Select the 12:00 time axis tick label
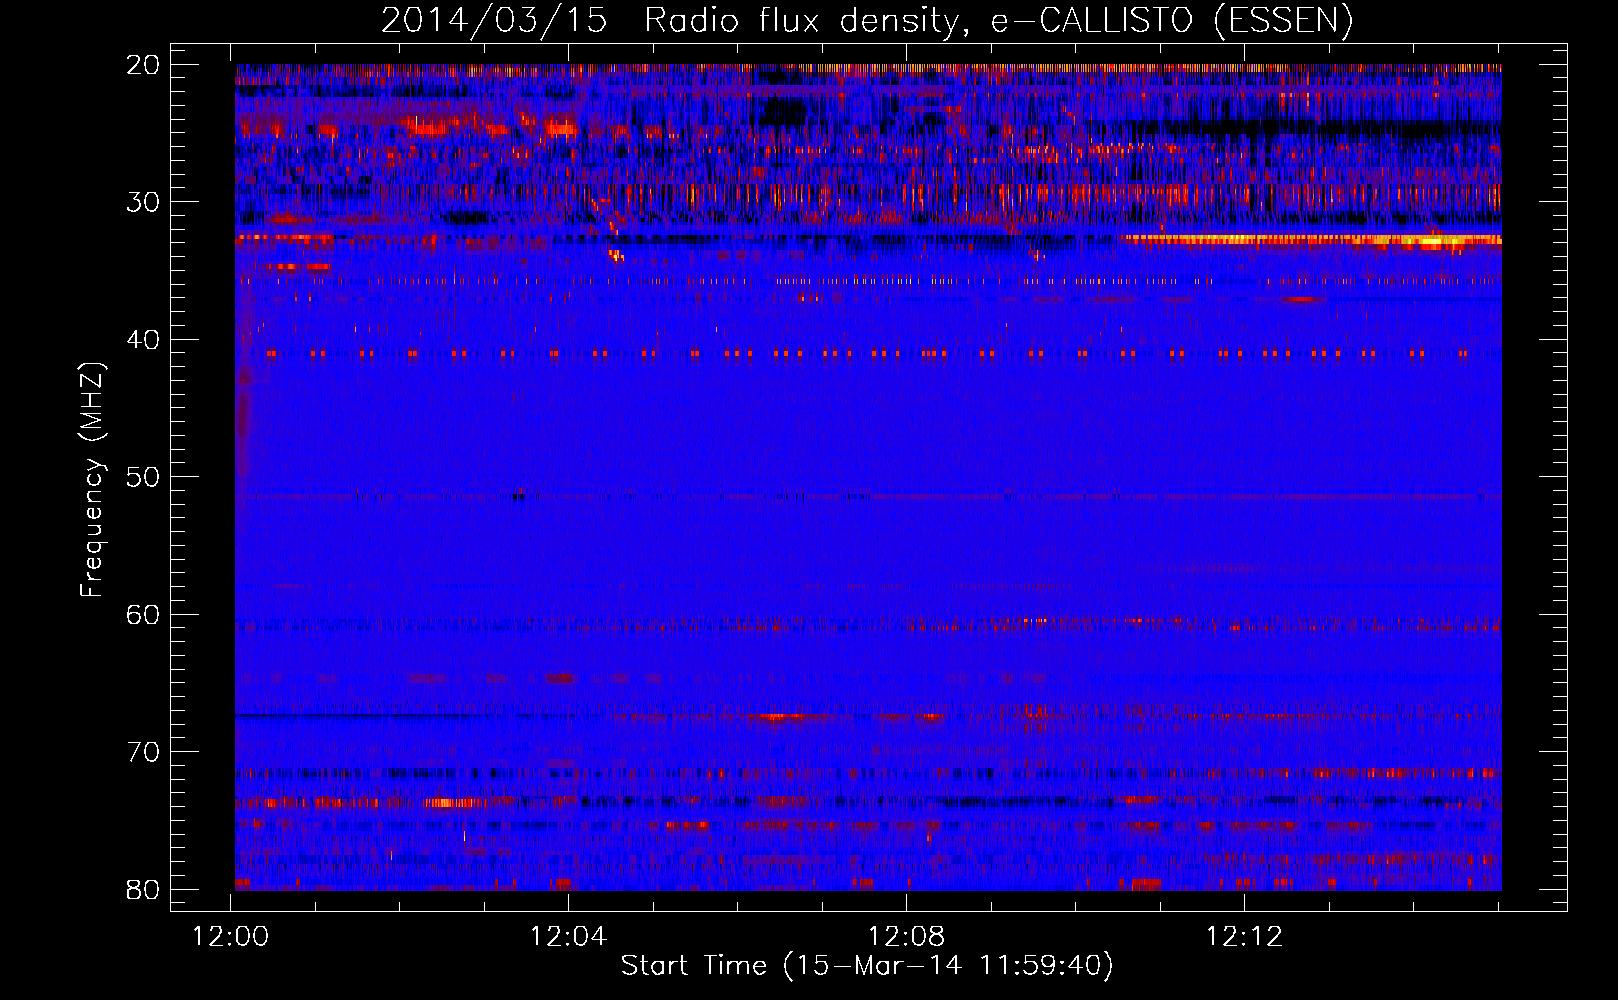Image resolution: width=1618 pixels, height=1000 pixels. 231,937
